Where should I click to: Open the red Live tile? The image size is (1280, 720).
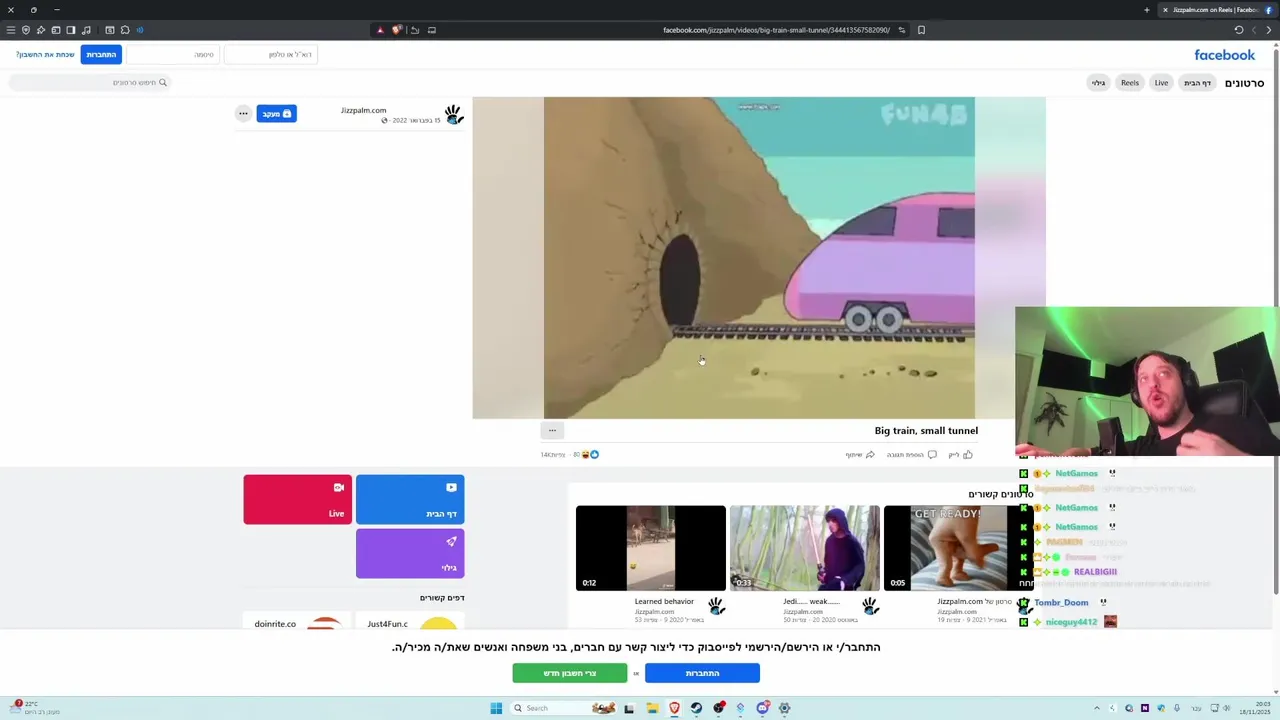pyautogui.click(x=297, y=499)
